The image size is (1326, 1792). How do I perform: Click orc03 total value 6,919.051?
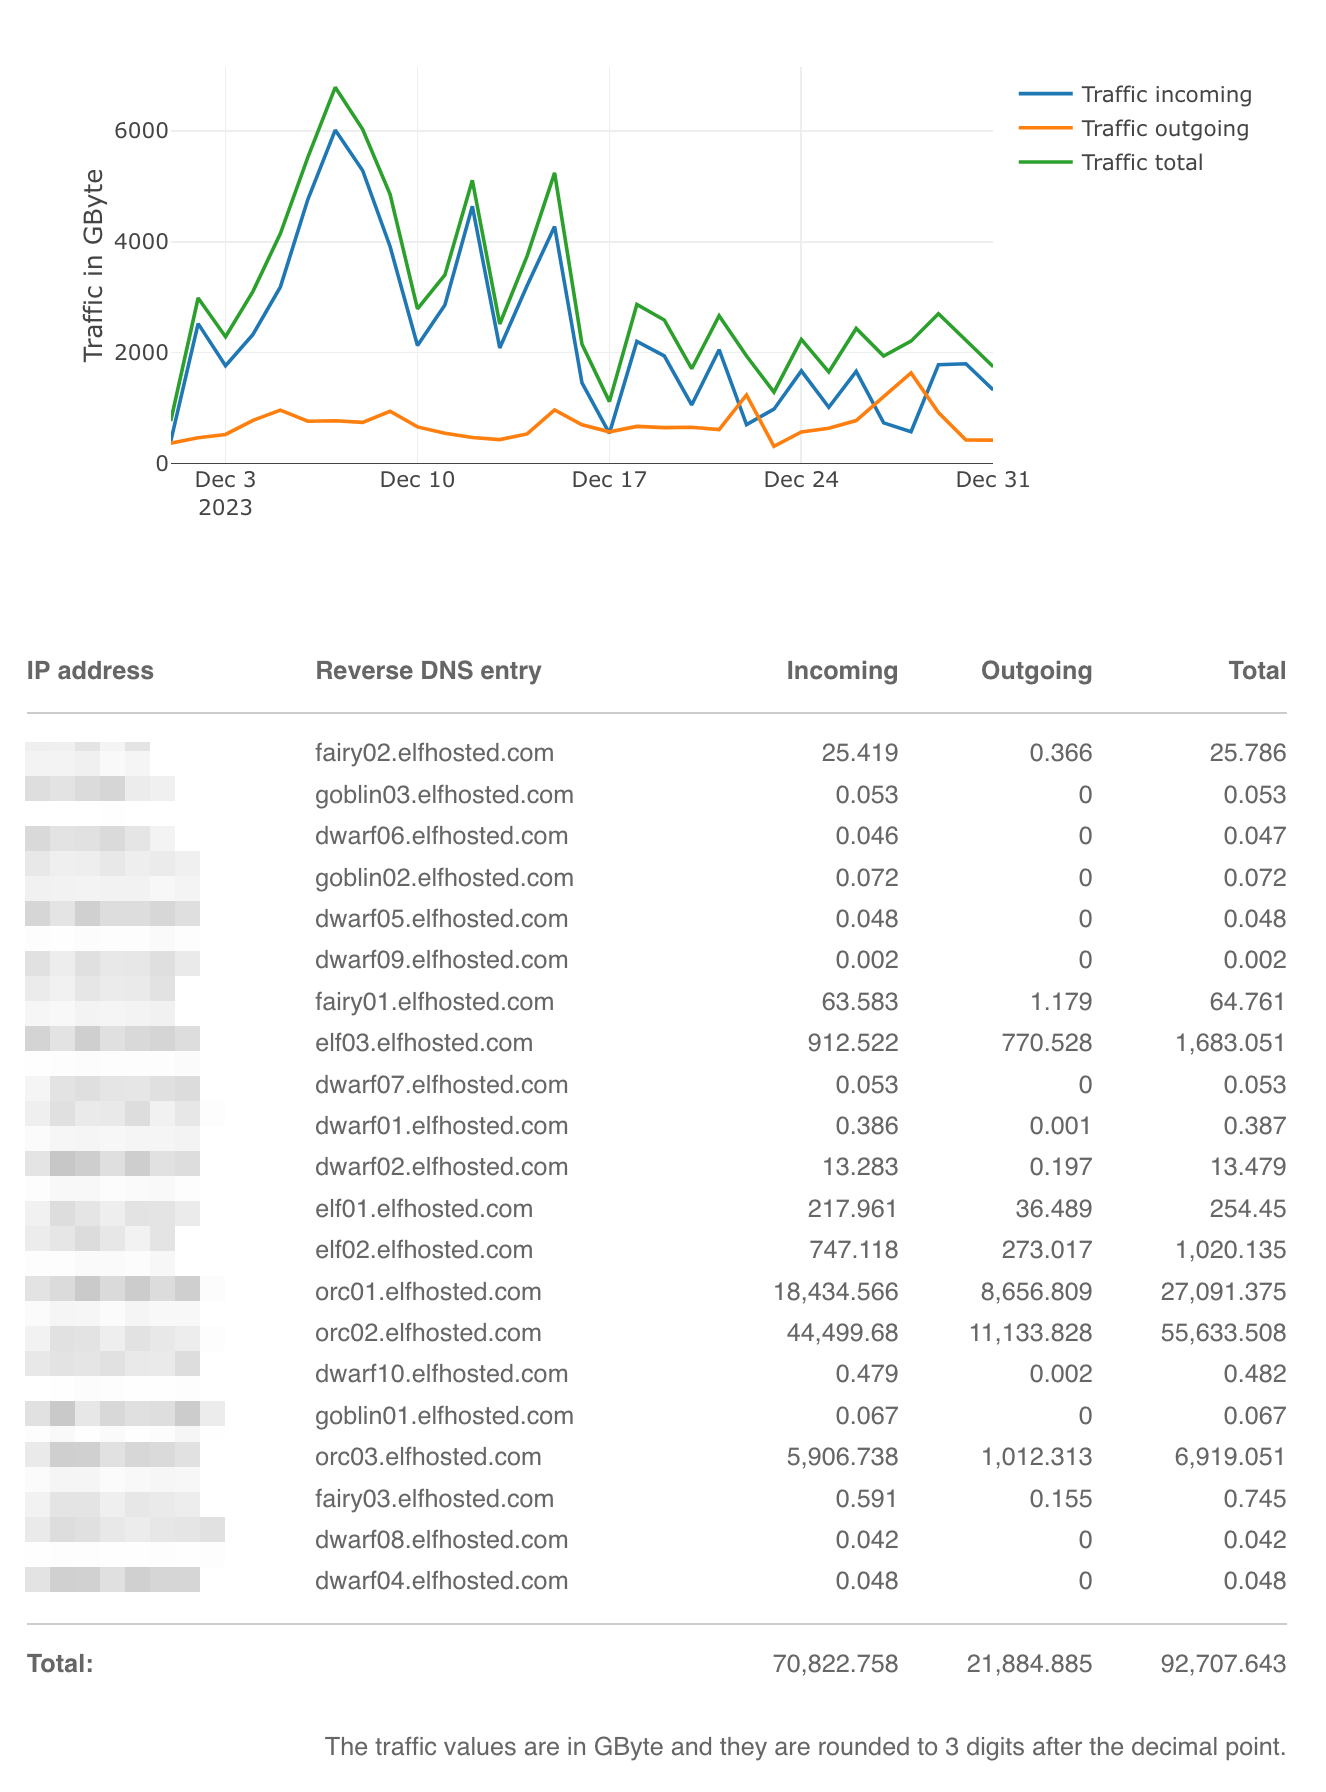(x=1231, y=1457)
